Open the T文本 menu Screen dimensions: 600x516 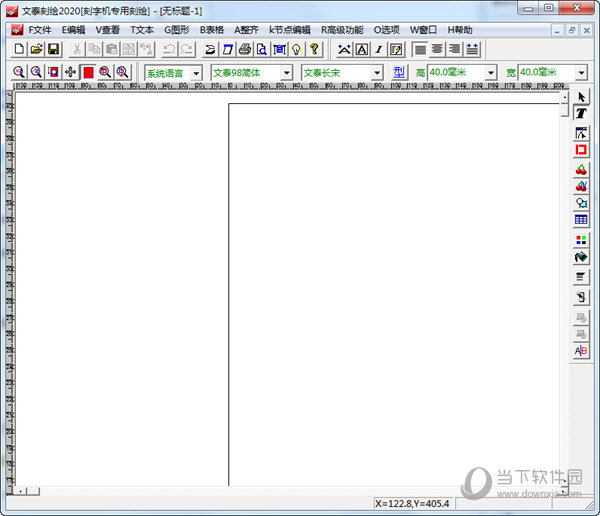[142, 30]
